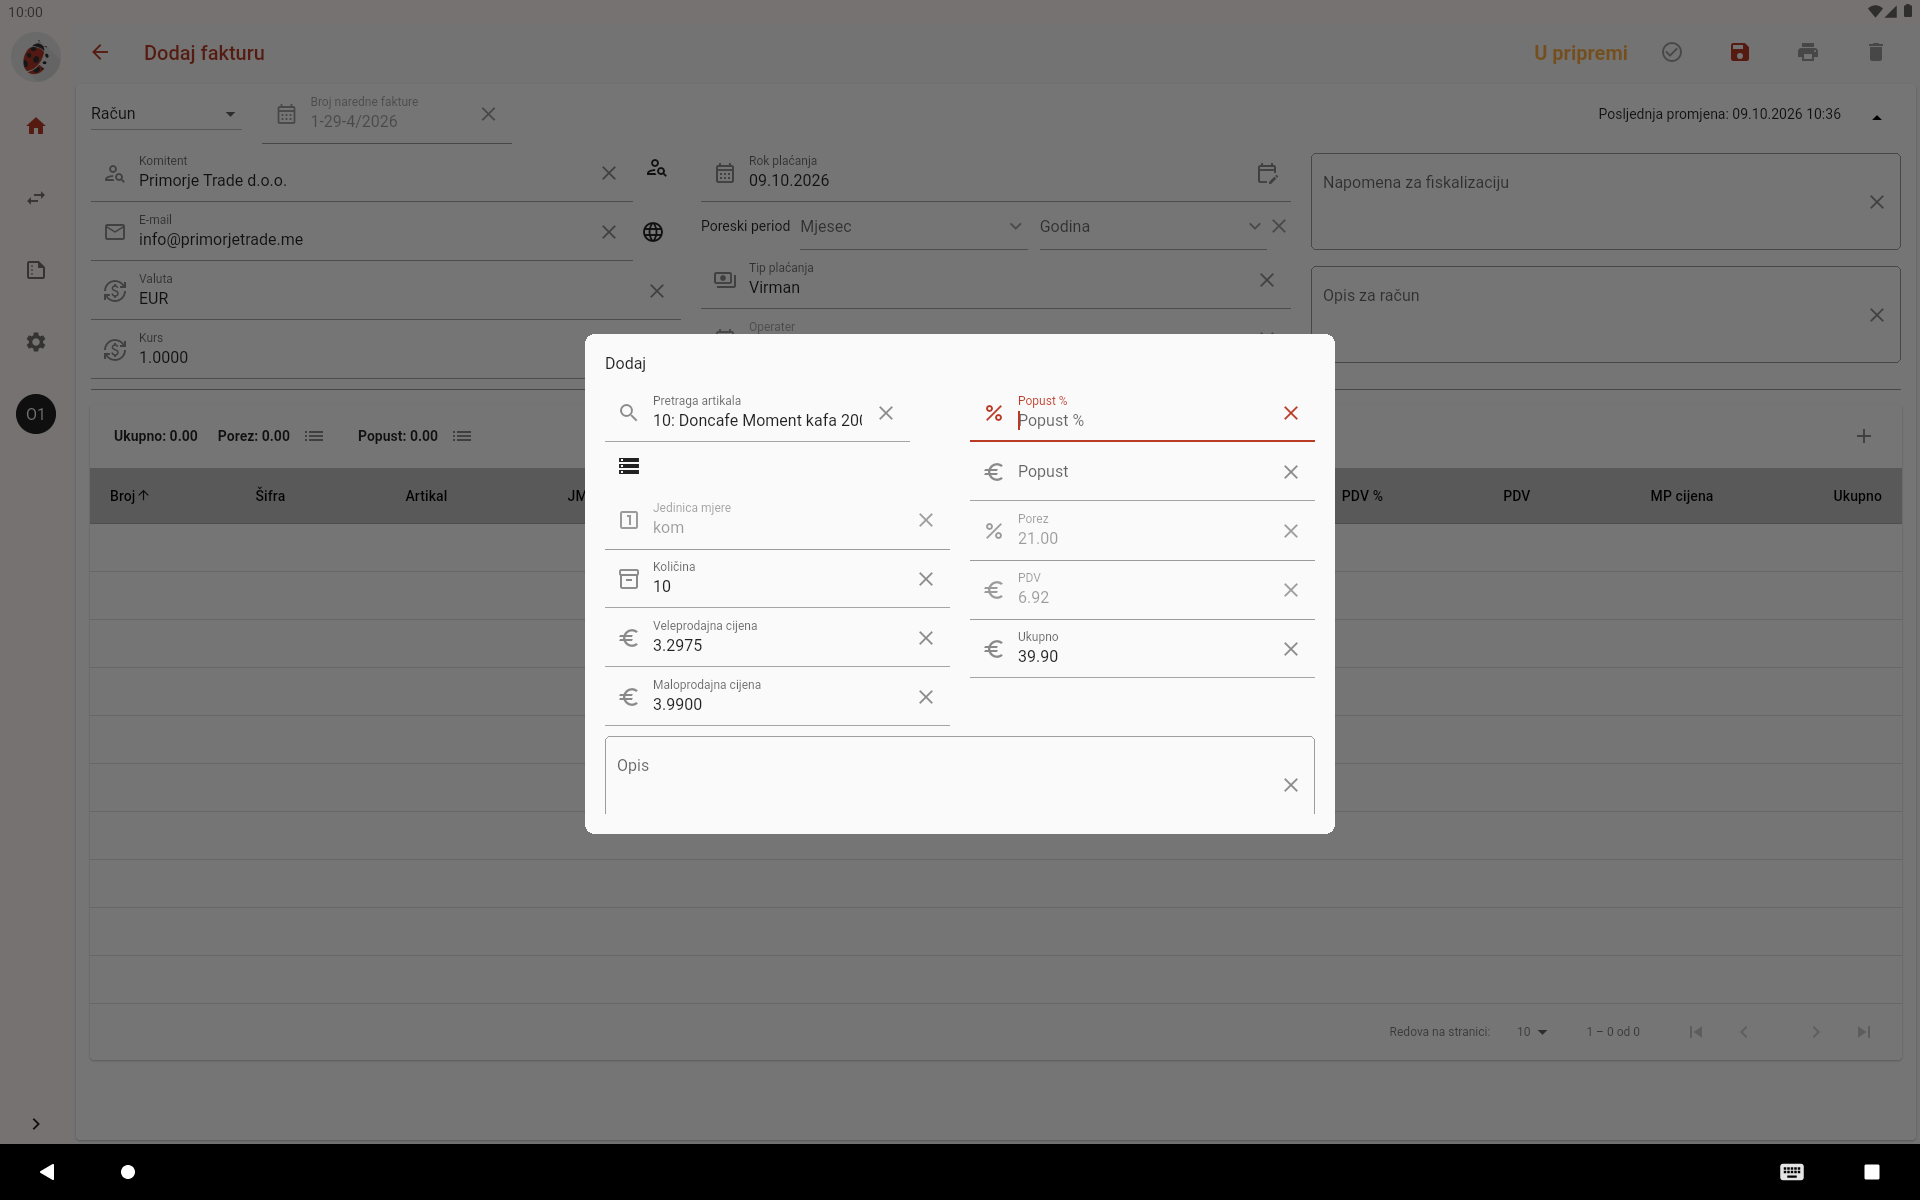
Task: Click the print invoice icon
Action: pos(1808,53)
